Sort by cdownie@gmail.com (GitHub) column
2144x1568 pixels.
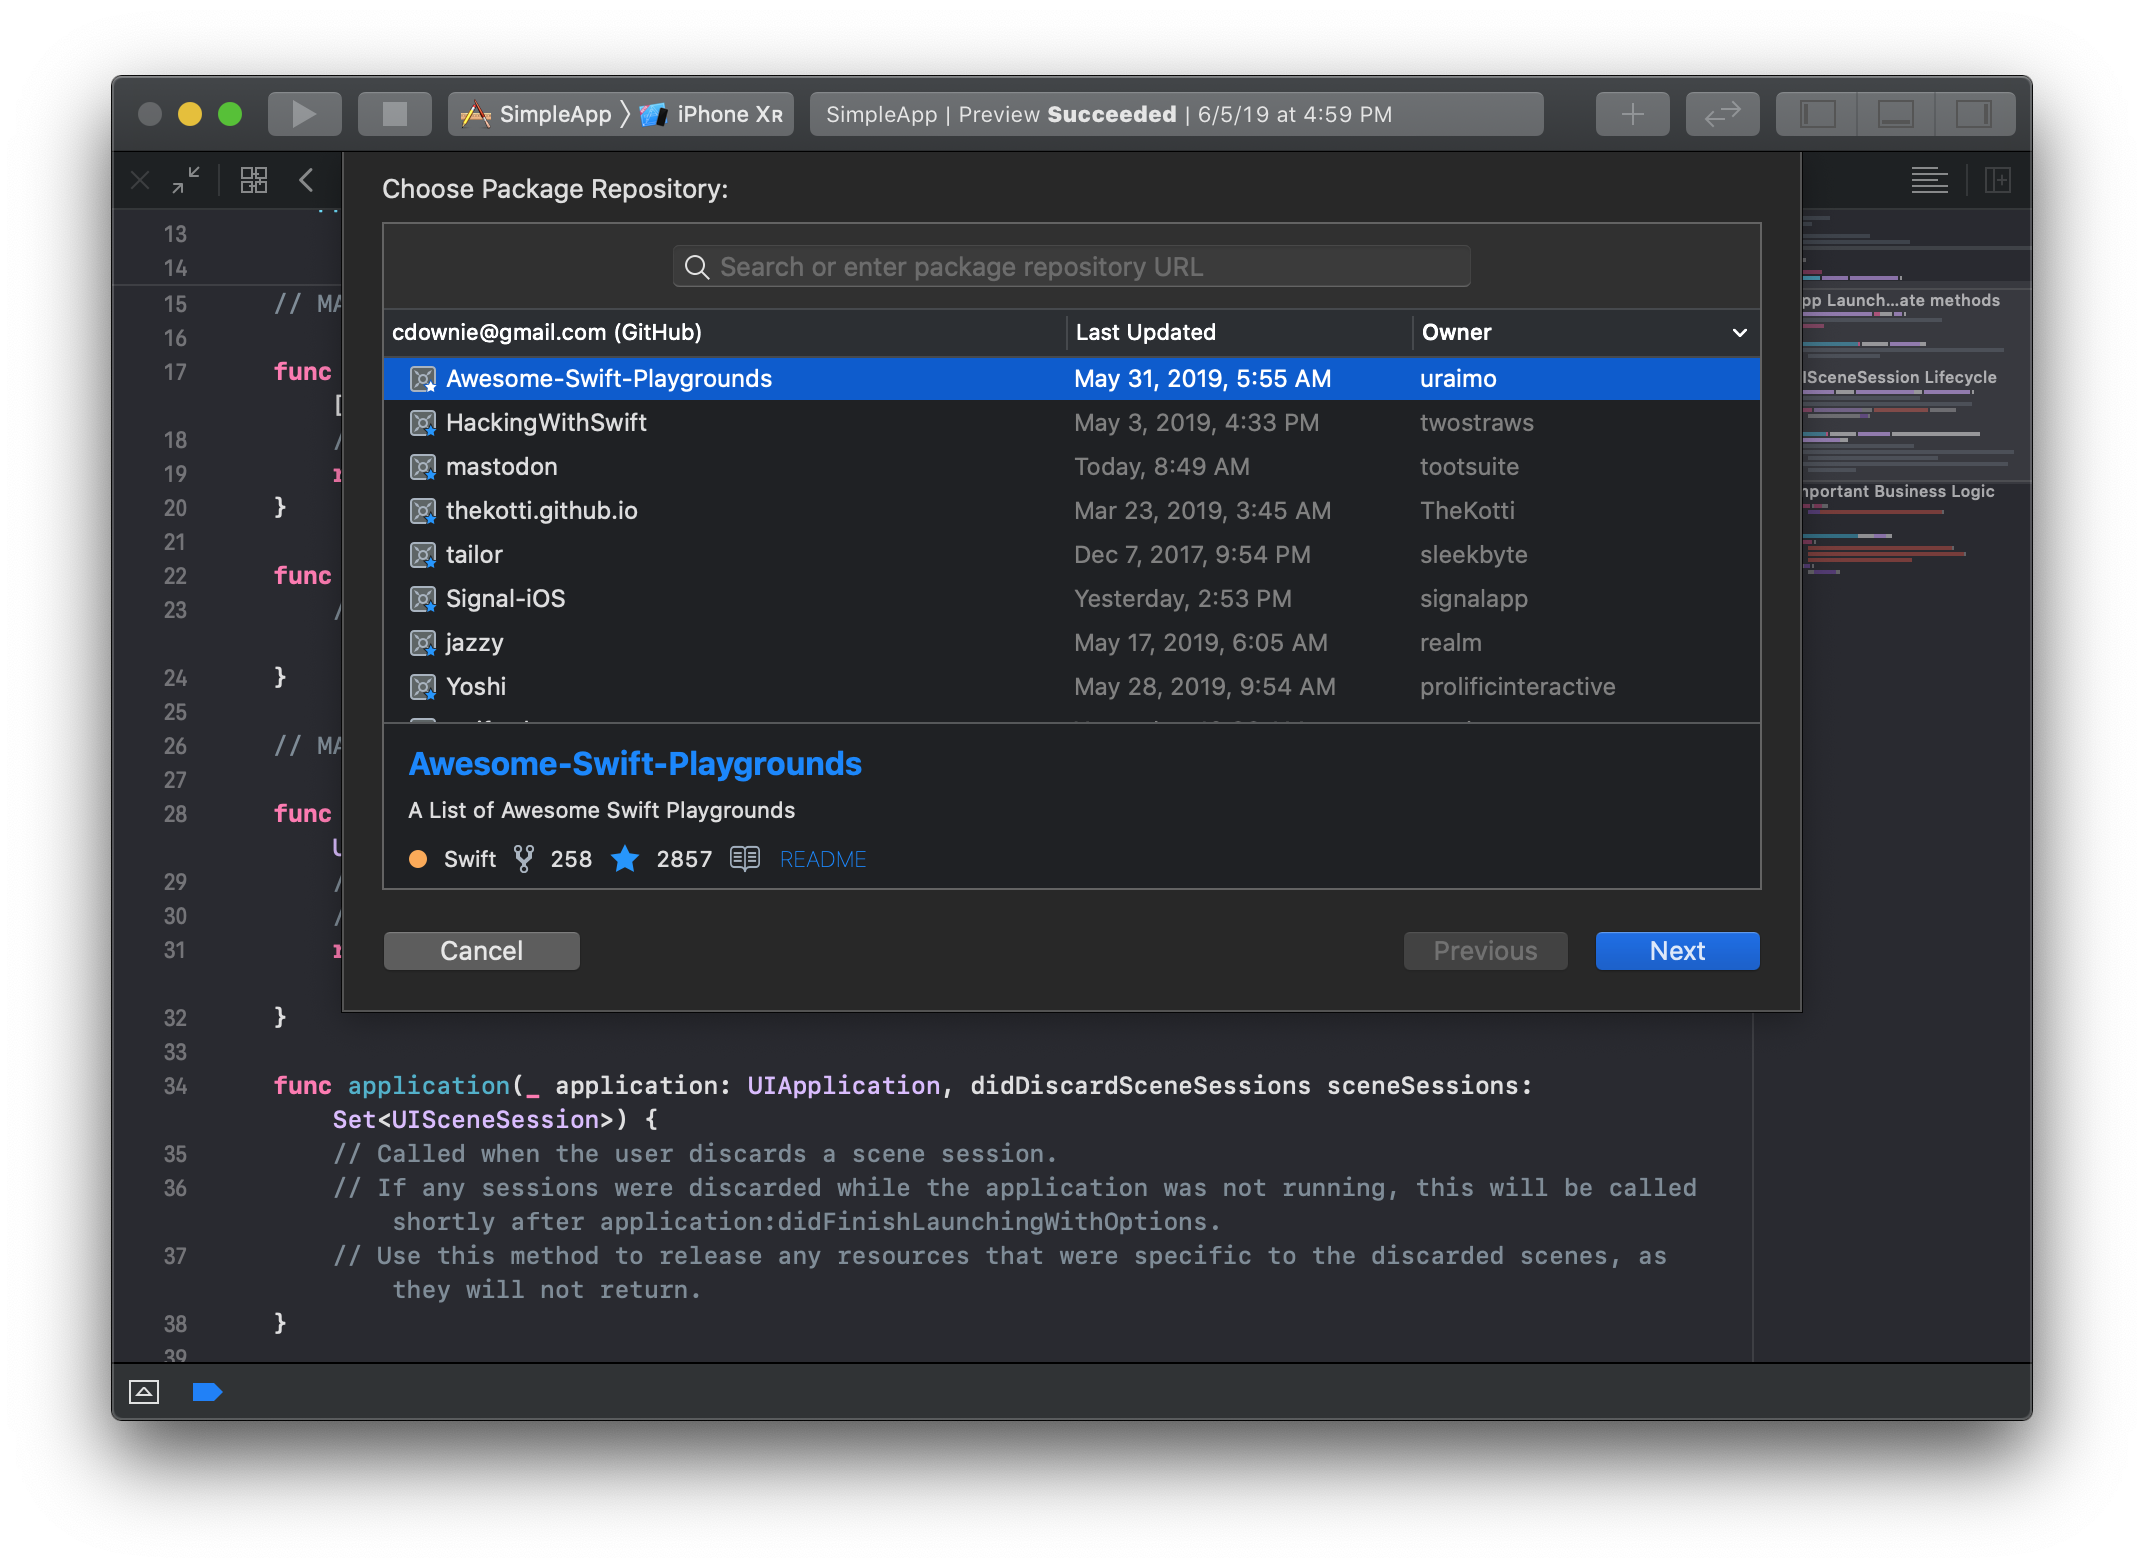(724, 333)
